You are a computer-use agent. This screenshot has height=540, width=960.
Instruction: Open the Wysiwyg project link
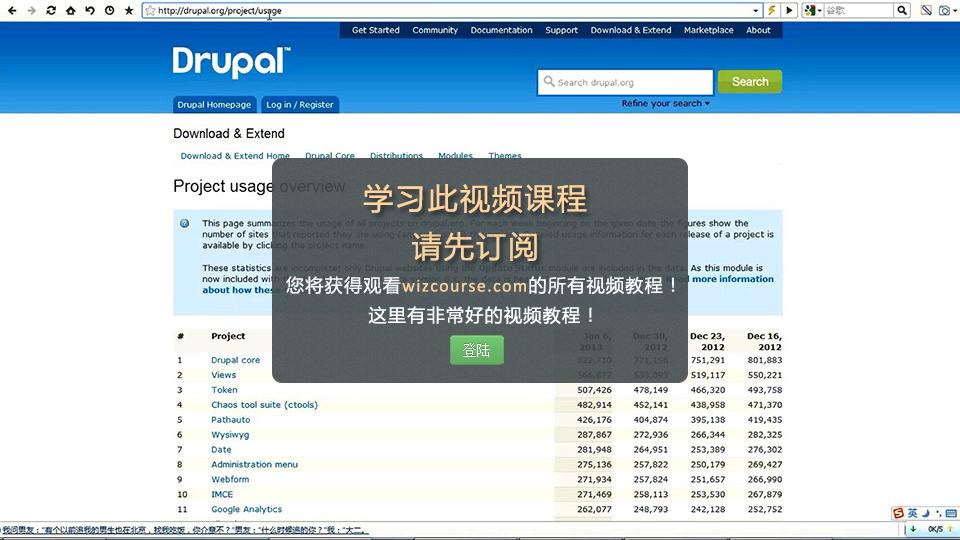(x=230, y=435)
